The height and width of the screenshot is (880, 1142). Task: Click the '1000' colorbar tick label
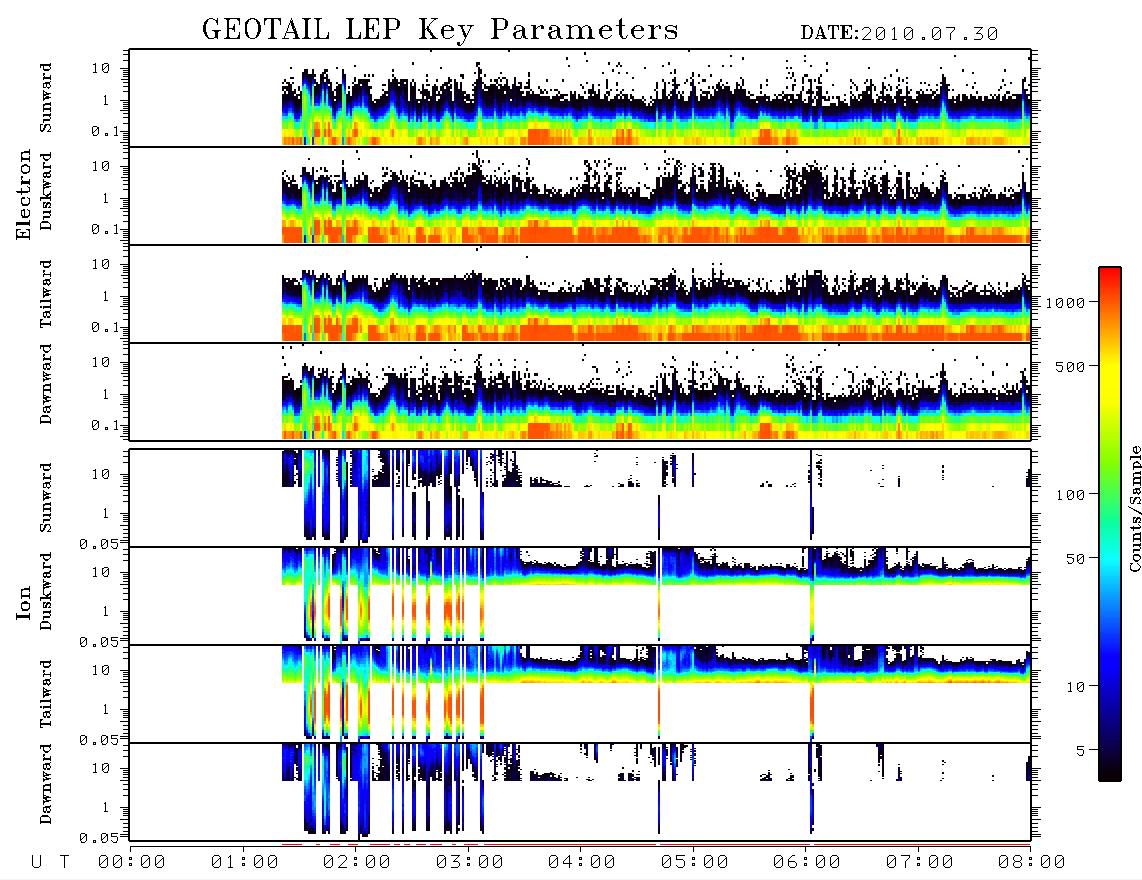tap(1066, 302)
